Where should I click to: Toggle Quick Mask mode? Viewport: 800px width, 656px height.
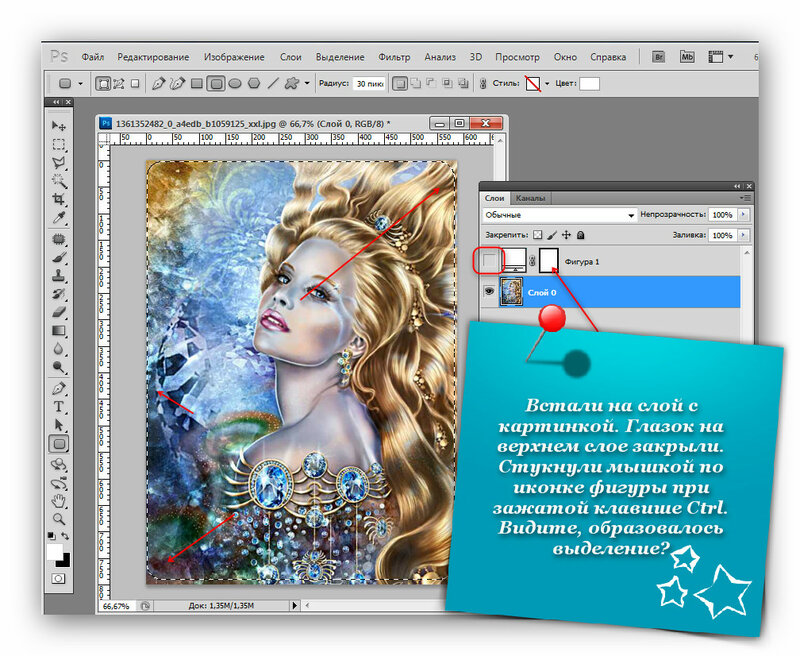58,578
